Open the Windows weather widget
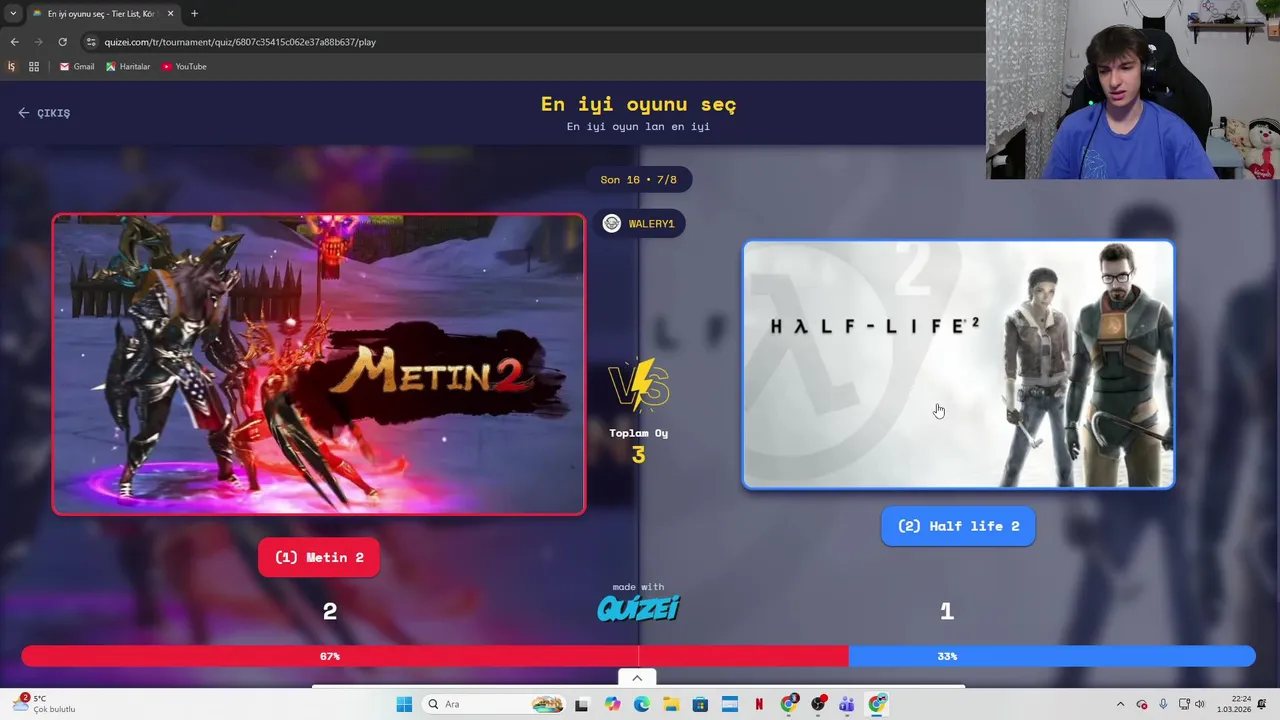The width and height of the screenshot is (1280, 720). 44,704
